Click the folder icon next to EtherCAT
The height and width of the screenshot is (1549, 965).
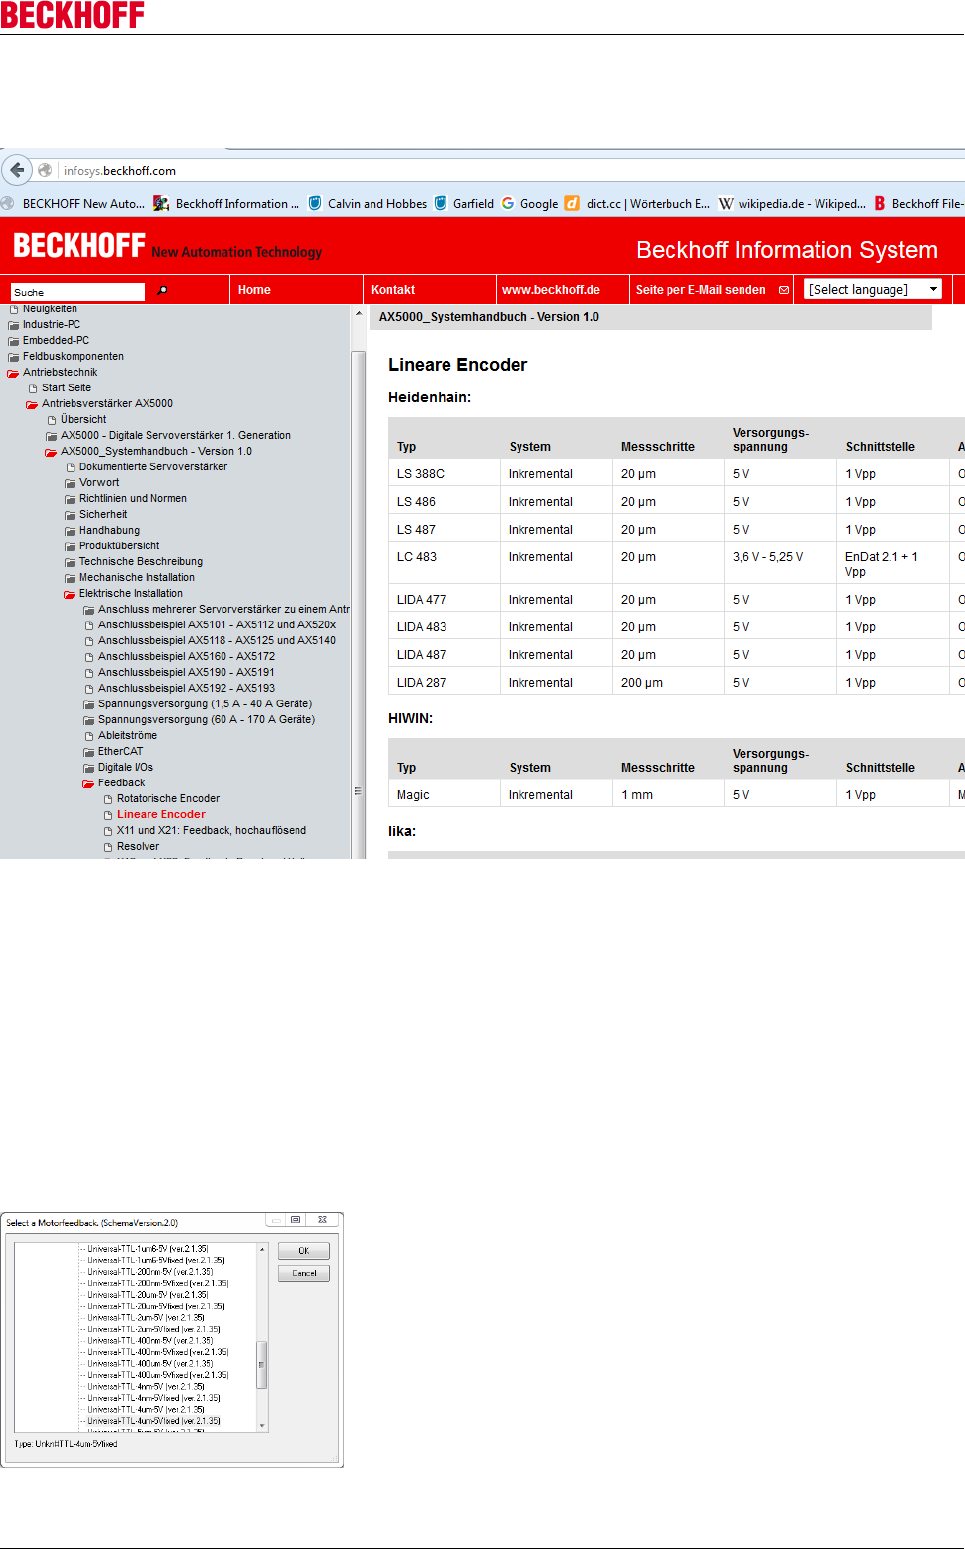tap(89, 752)
